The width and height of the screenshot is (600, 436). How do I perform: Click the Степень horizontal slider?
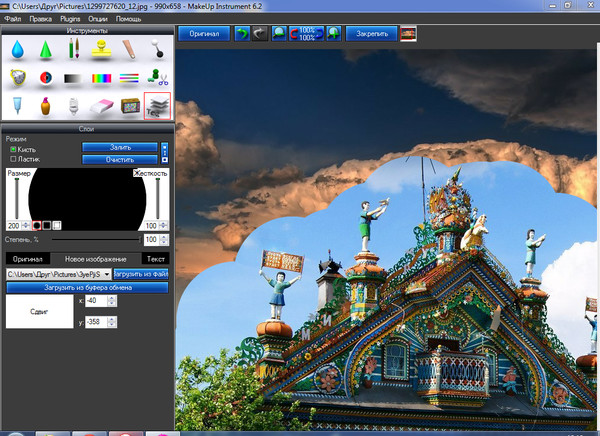click(96, 240)
